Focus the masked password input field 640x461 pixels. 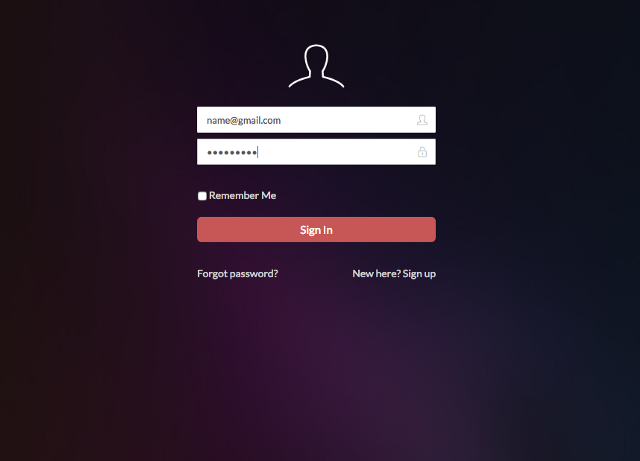316,152
